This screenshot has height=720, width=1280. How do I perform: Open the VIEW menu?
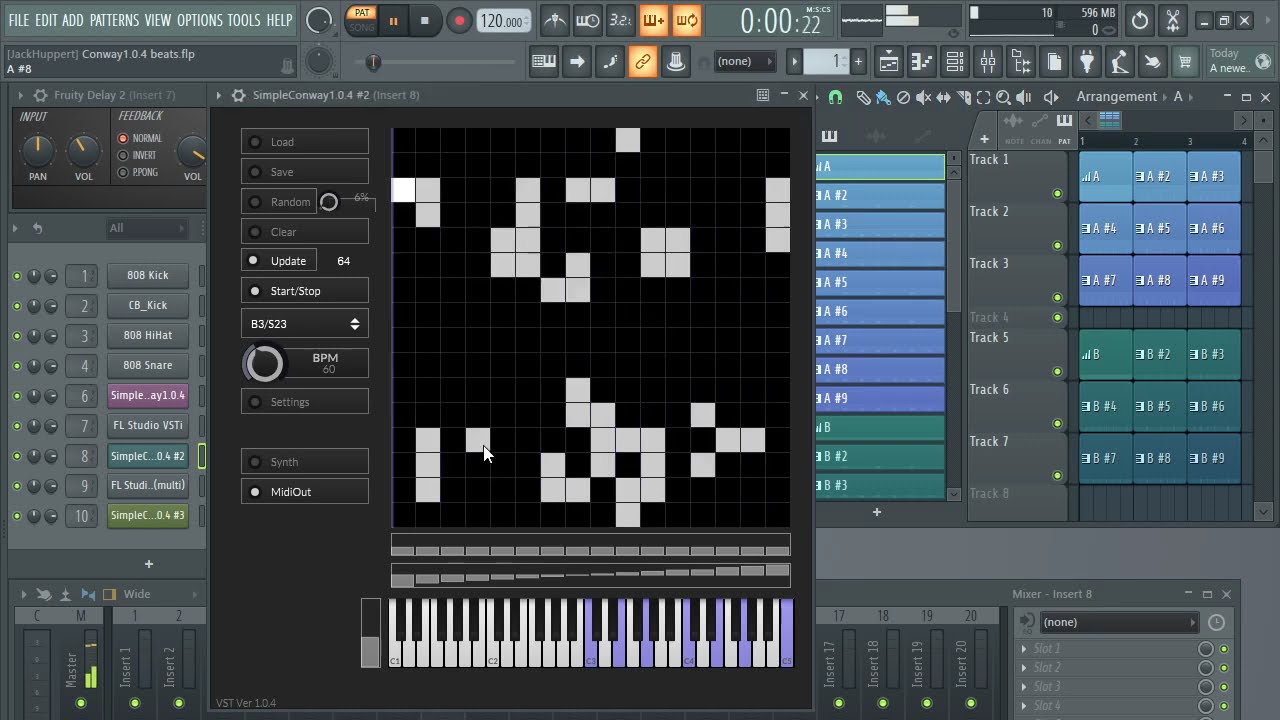click(x=158, y=20)
